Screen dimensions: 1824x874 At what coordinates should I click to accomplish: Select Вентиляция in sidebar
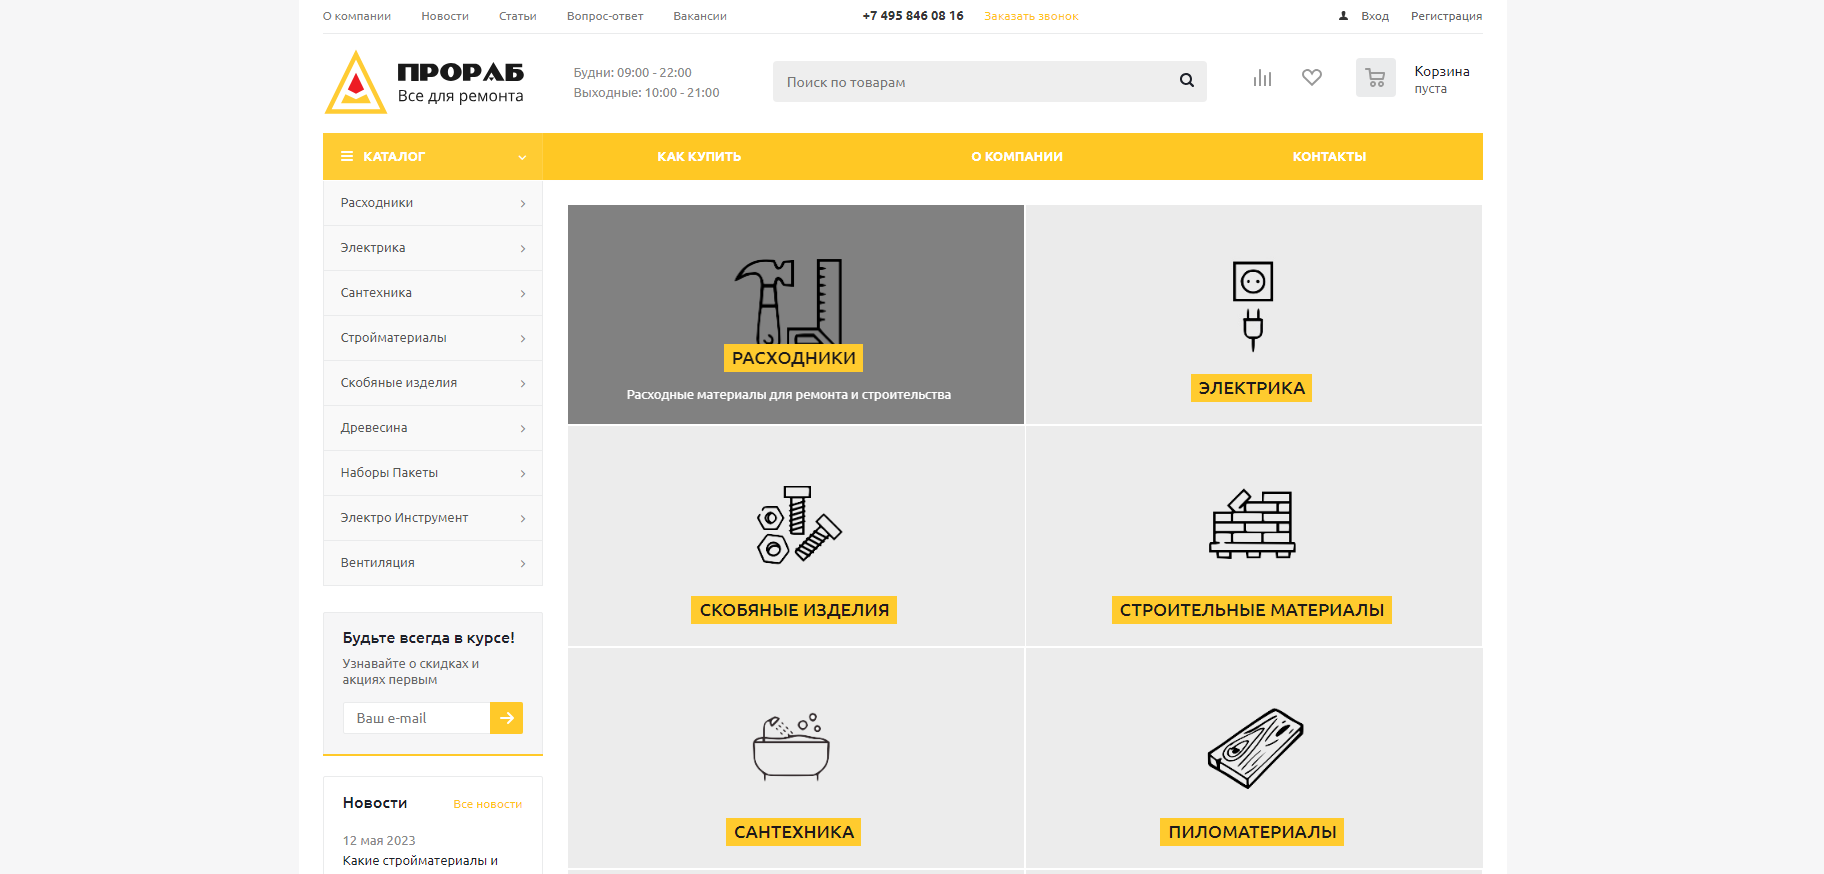432,563
